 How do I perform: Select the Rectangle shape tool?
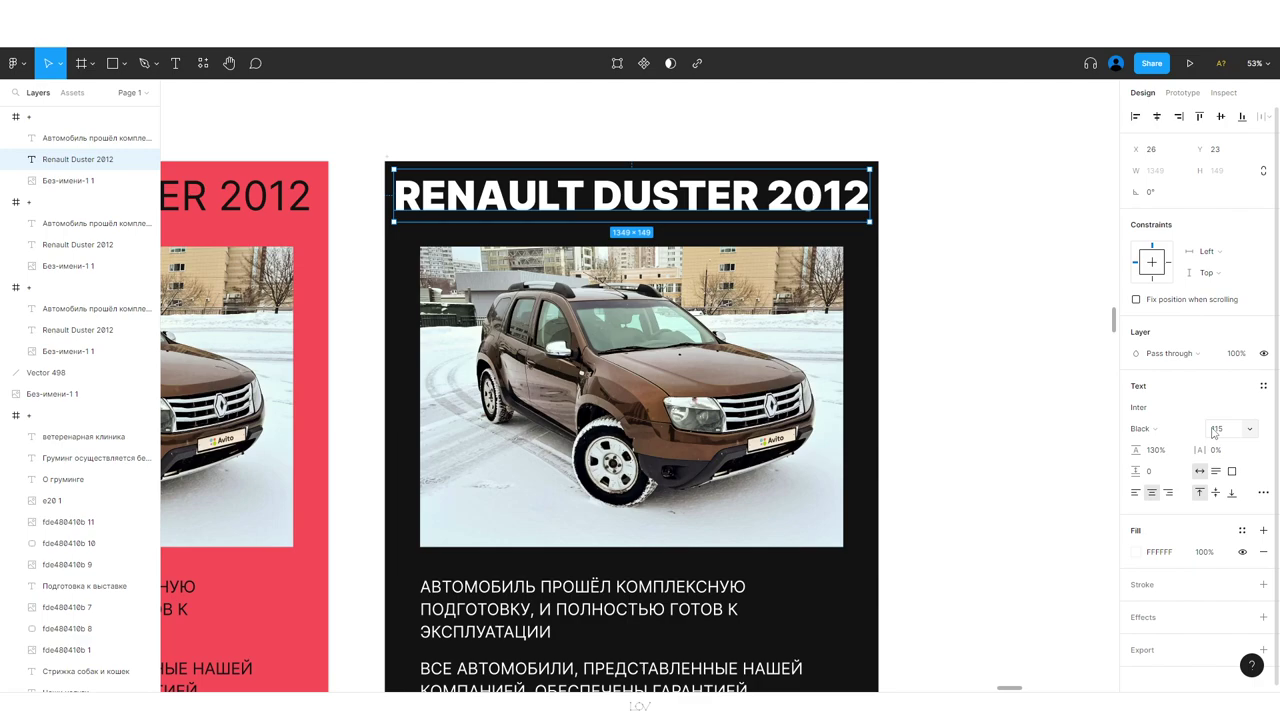(x=112, y=63)
